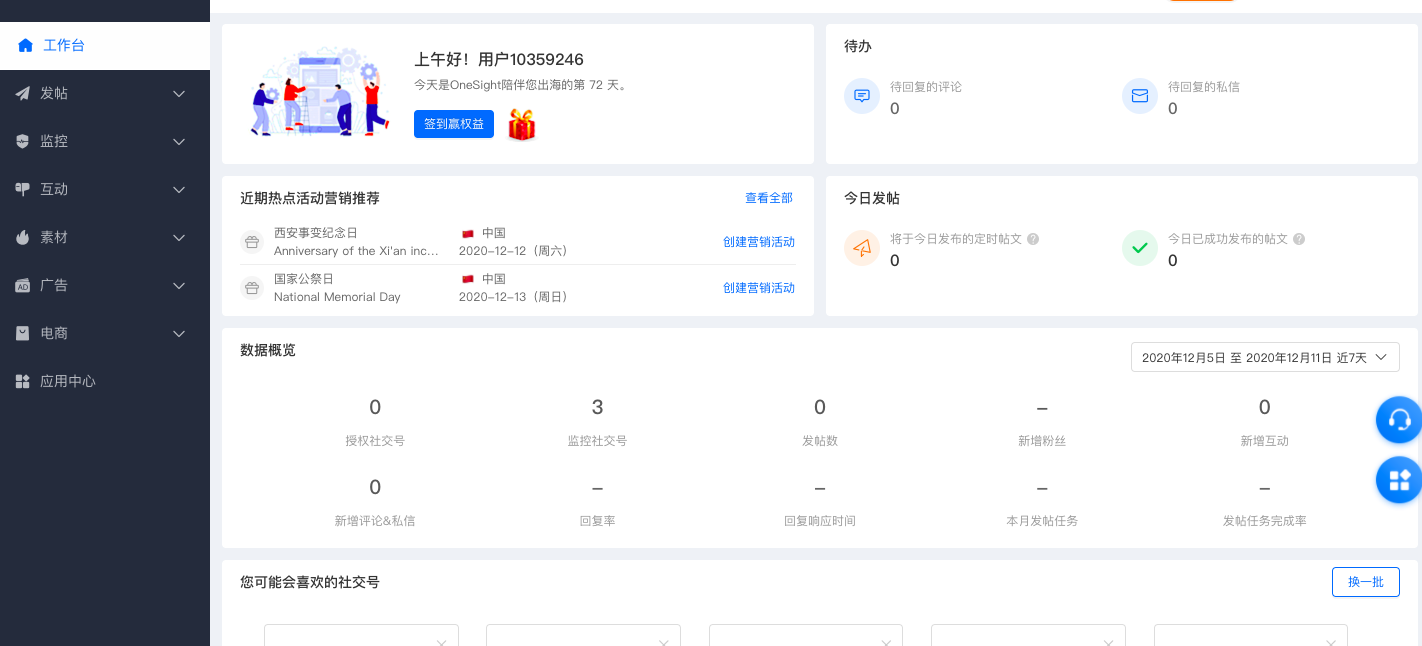This screenshot has height=646, width=1422.
Task: Click the 互动 icon in sidebar
Action: pos(22,189)
